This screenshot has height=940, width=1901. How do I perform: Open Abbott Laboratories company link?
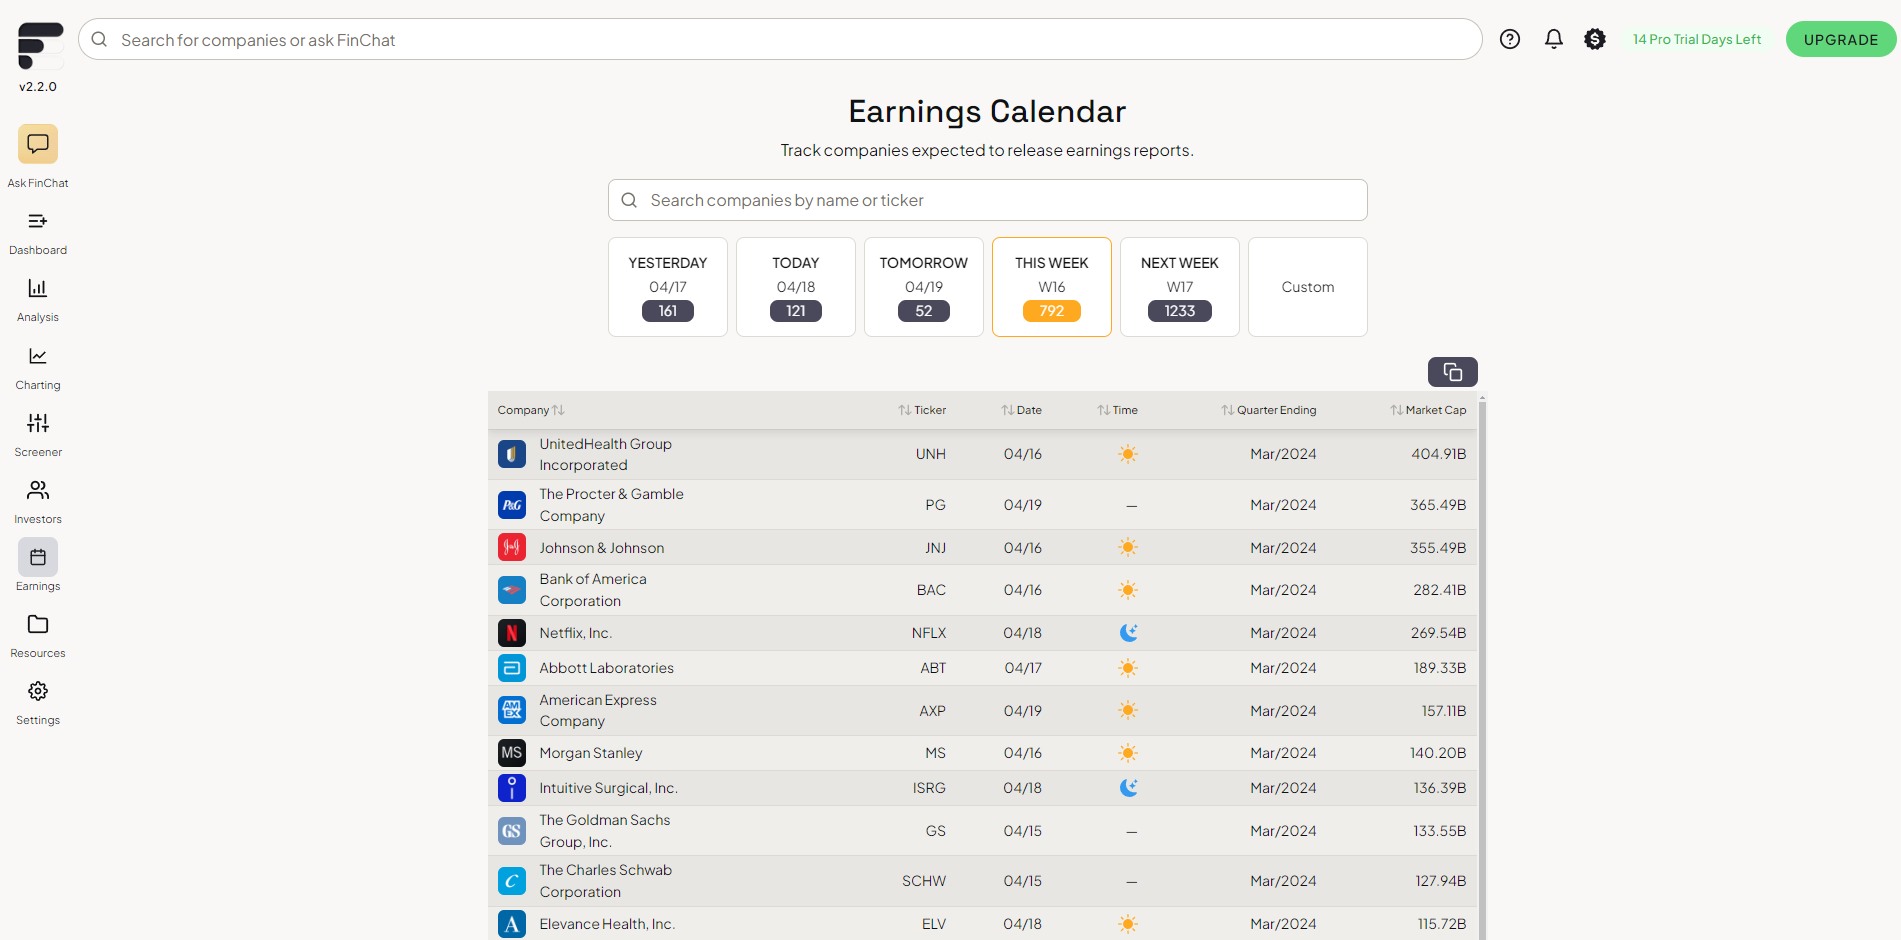[607, 668]
